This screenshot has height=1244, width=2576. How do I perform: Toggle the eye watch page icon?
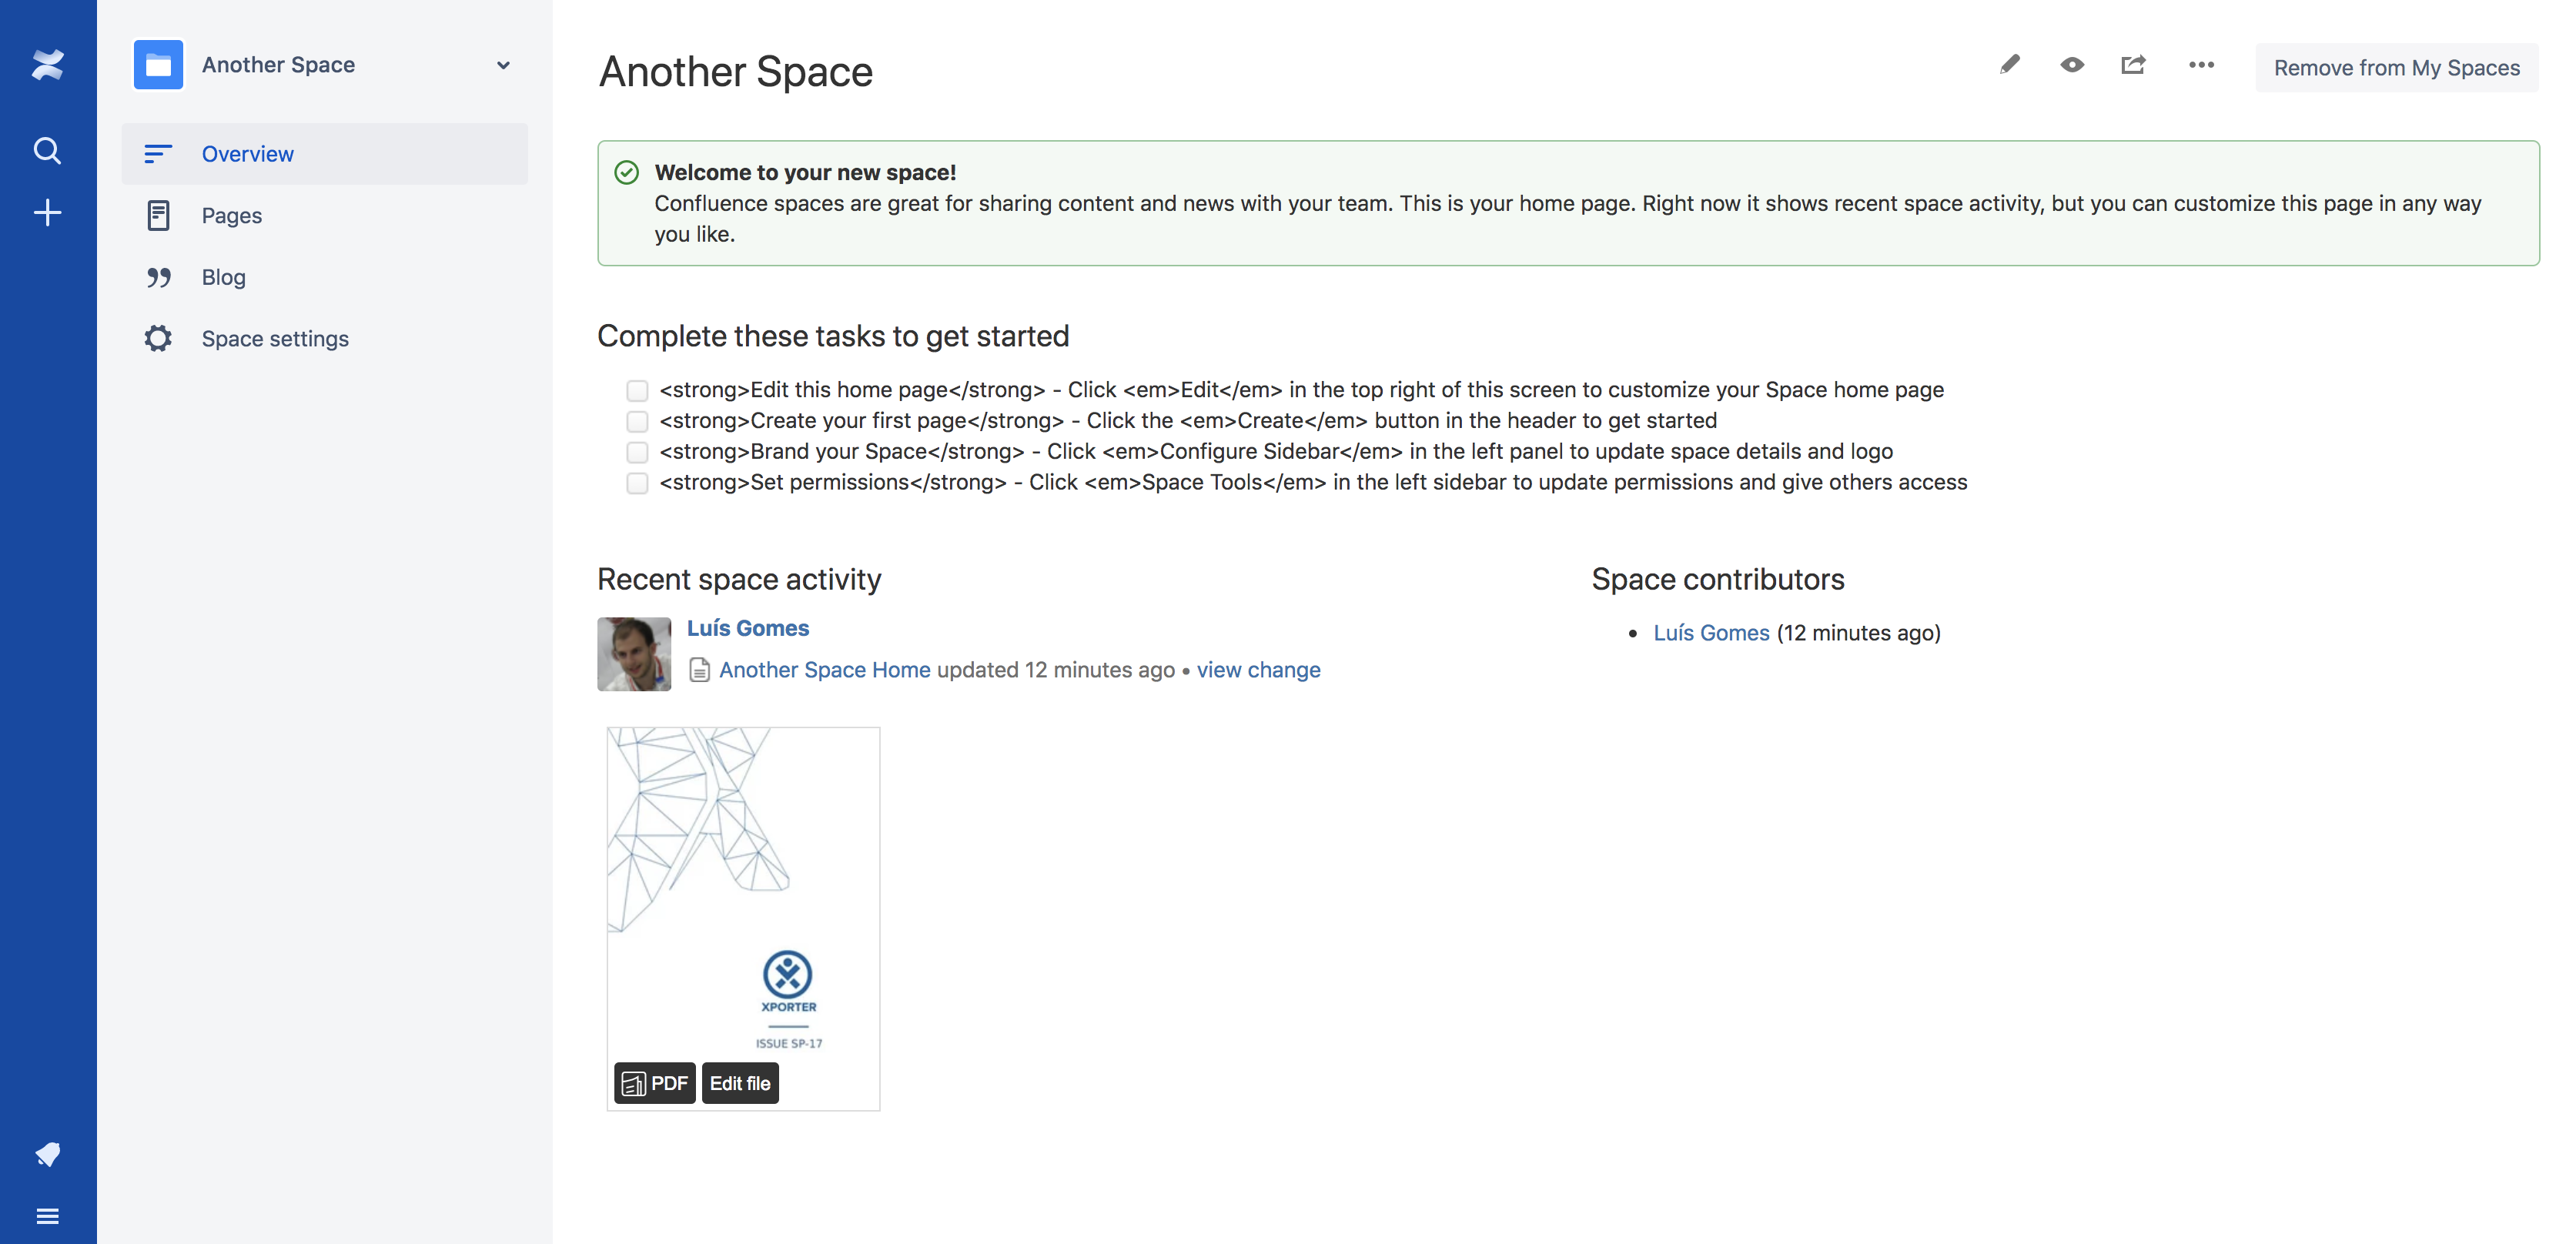[x=2072, y=66]
